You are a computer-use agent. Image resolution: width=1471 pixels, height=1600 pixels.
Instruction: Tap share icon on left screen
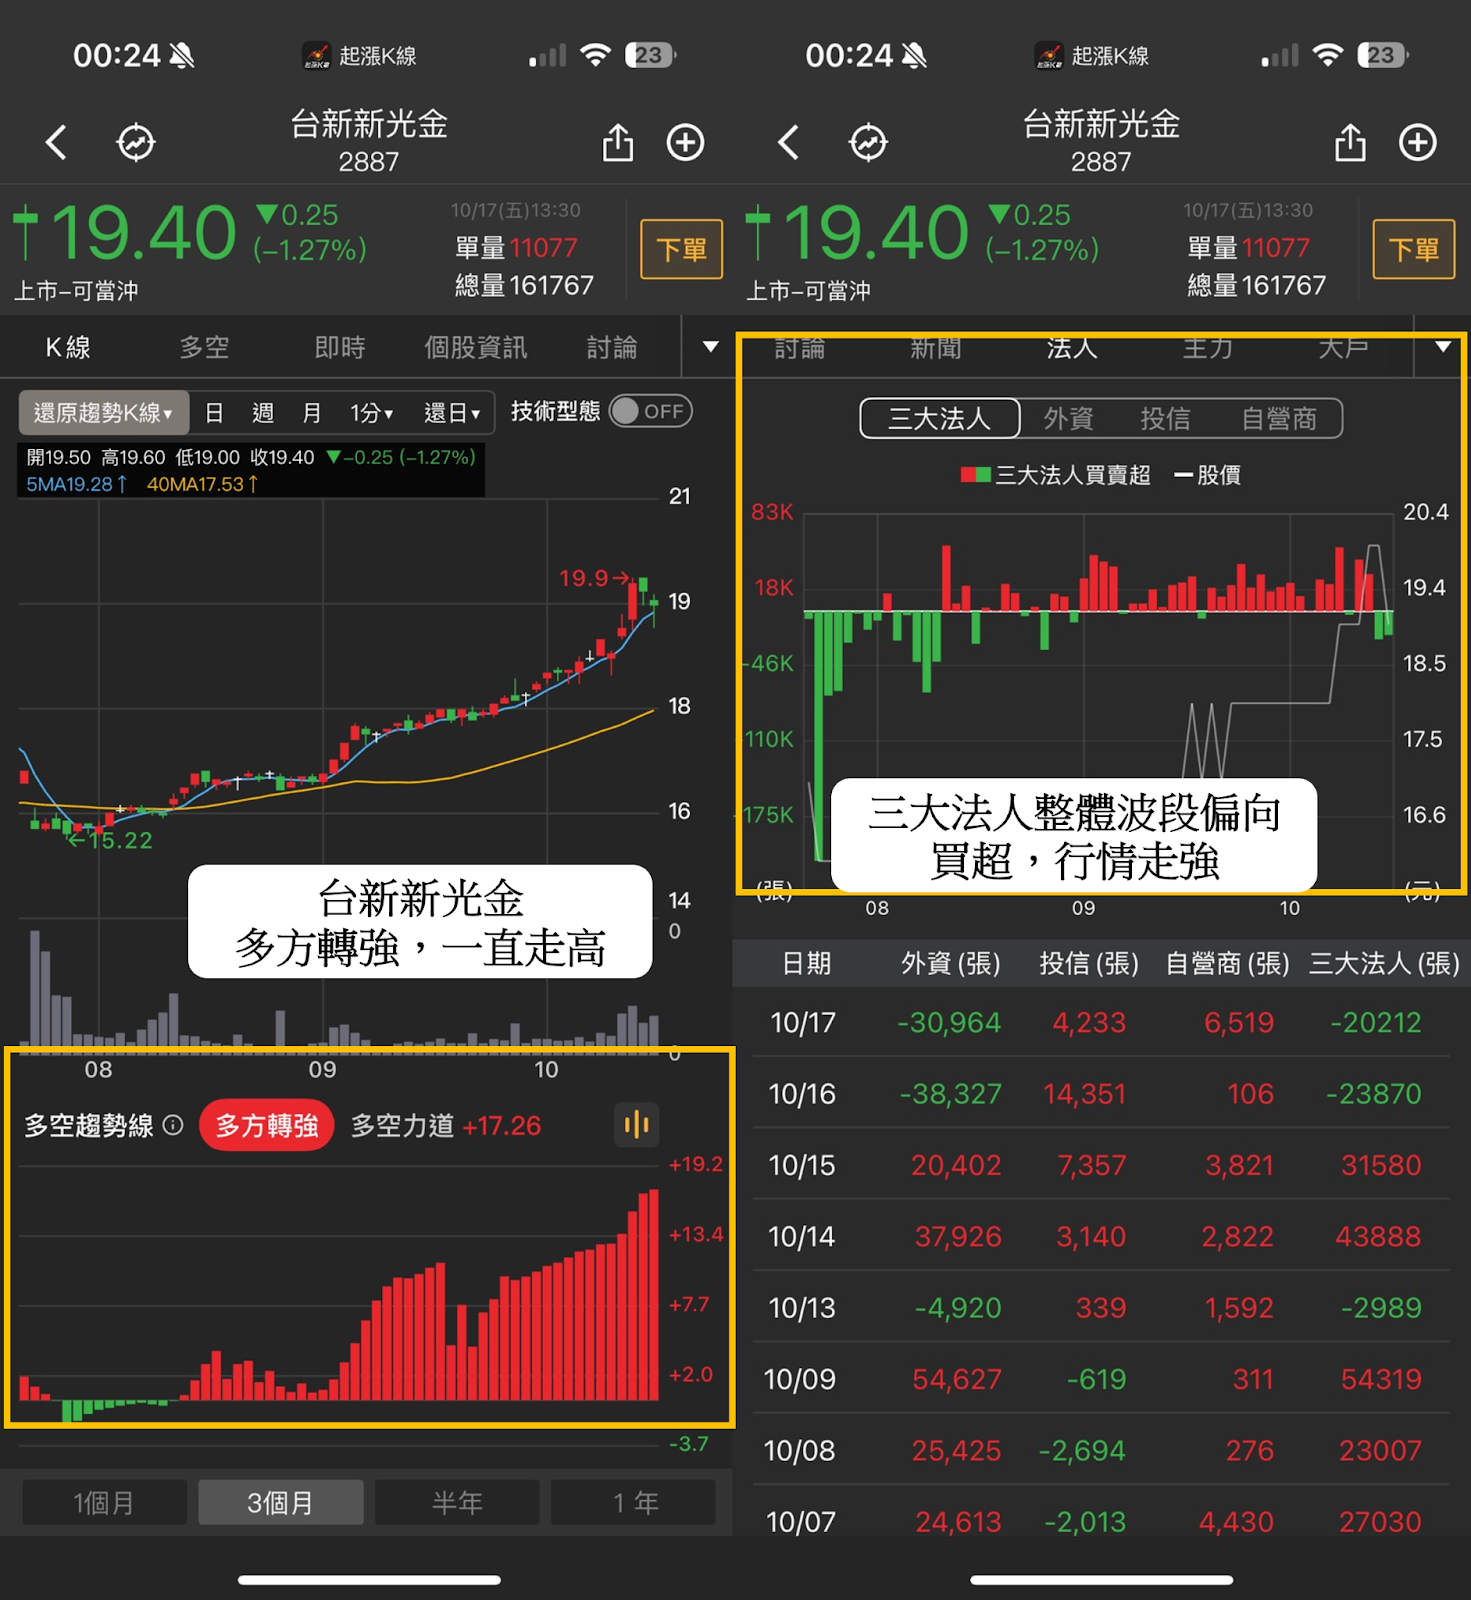point(618,142)
